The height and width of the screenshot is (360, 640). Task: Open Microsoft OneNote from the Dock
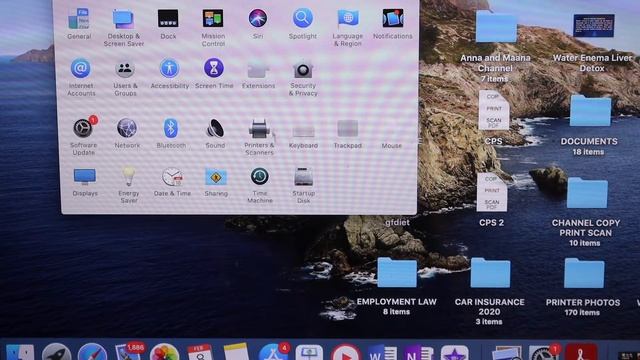(418, 353)
